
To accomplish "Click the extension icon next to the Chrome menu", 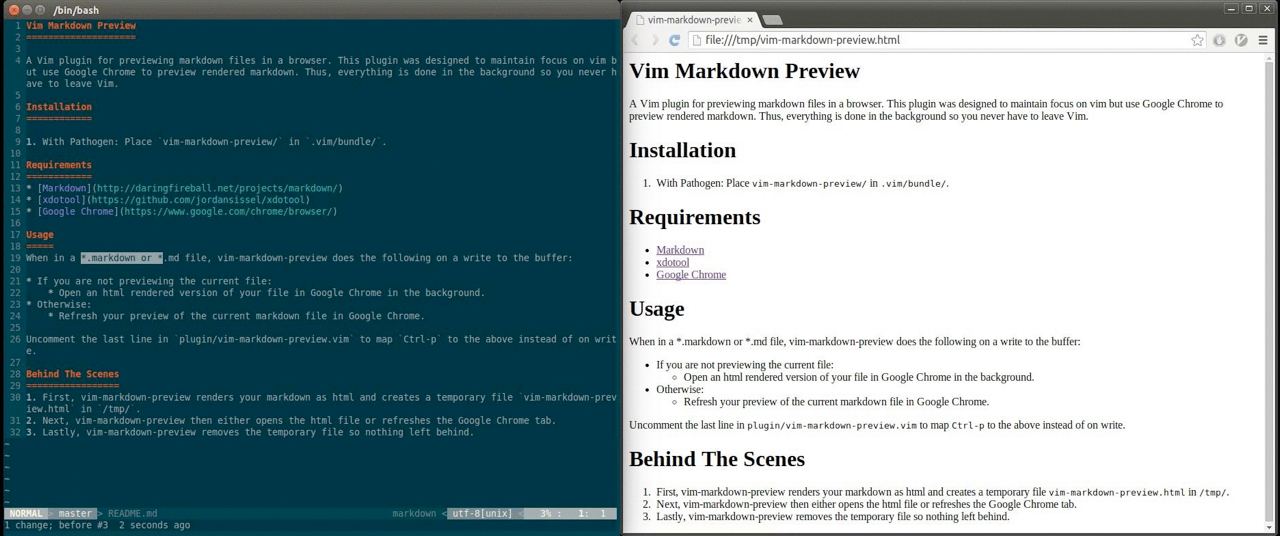I will pyautogui.click(x=1241, y=40).
